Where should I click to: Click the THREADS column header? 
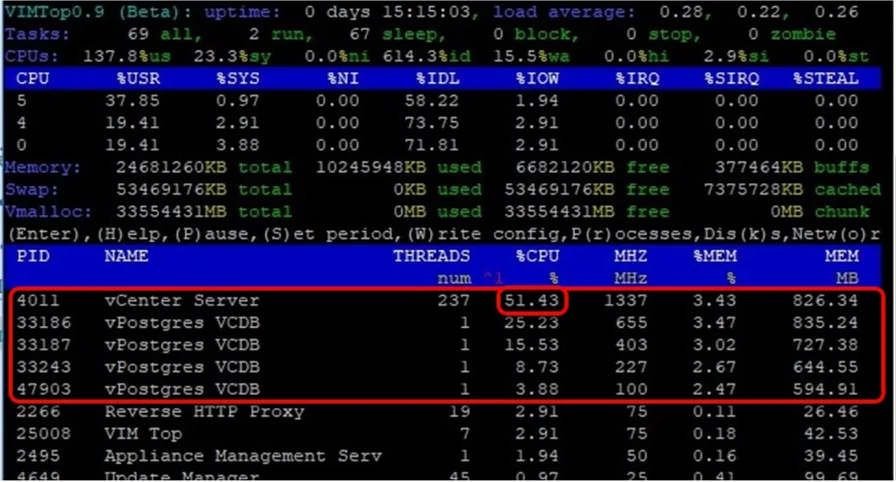click(431, 256)
